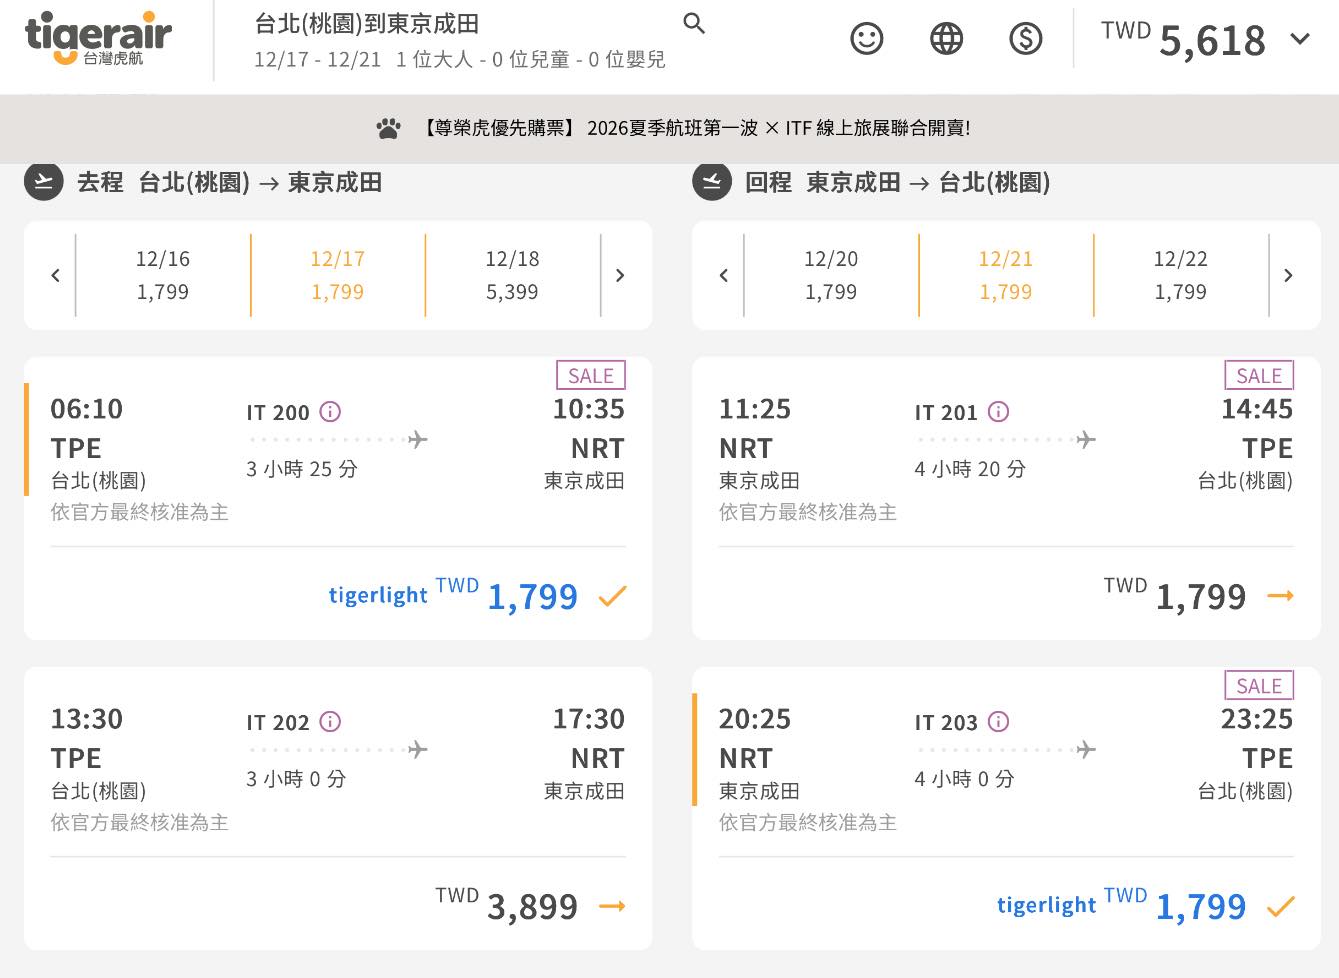
Task: Click the Taipei to Tokyo Narita search summary
Action: pos(459,40)
